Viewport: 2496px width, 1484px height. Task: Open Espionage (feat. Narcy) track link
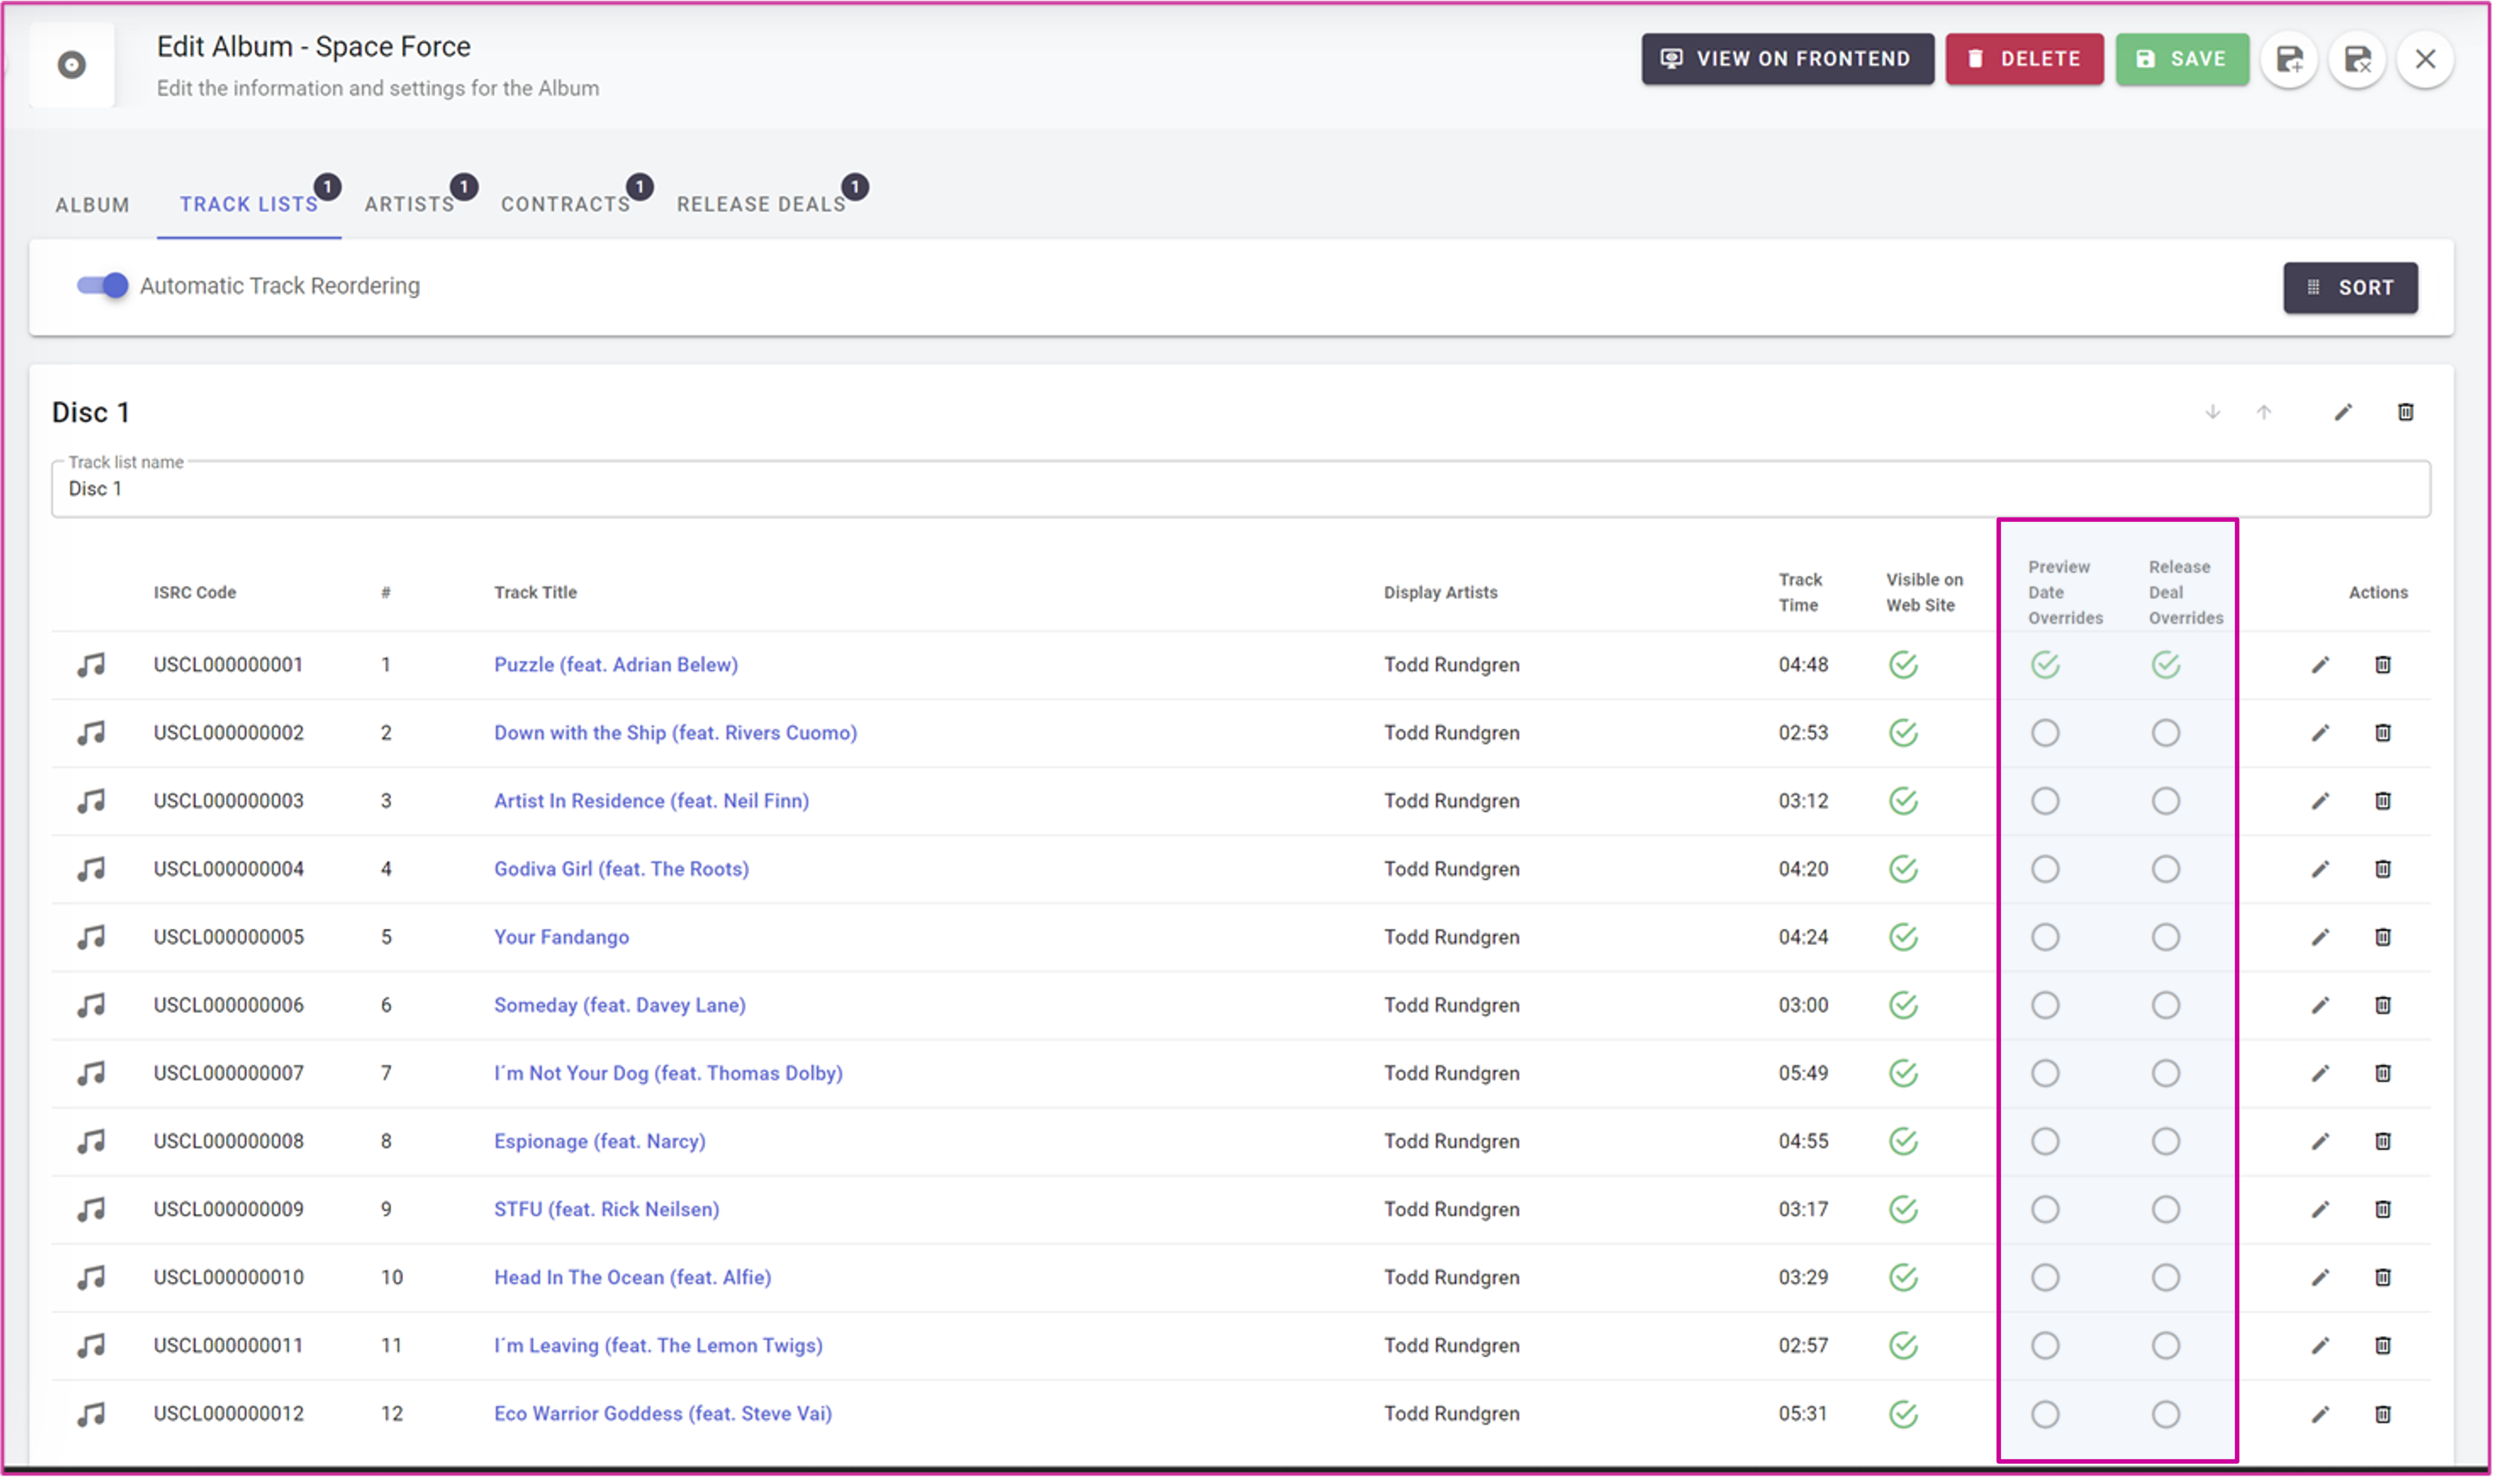pyautogui.click(x=599, y=1141)
